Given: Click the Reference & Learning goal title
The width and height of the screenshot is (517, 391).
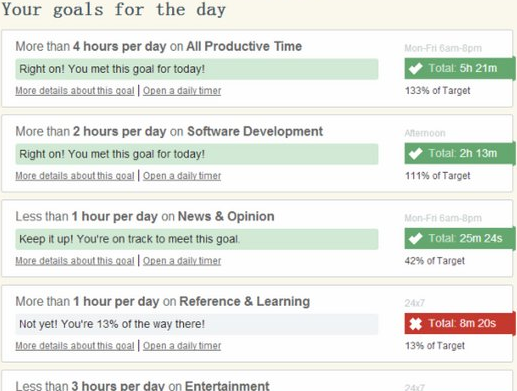Looking at the screenshot, I should [x=163, y=301].
